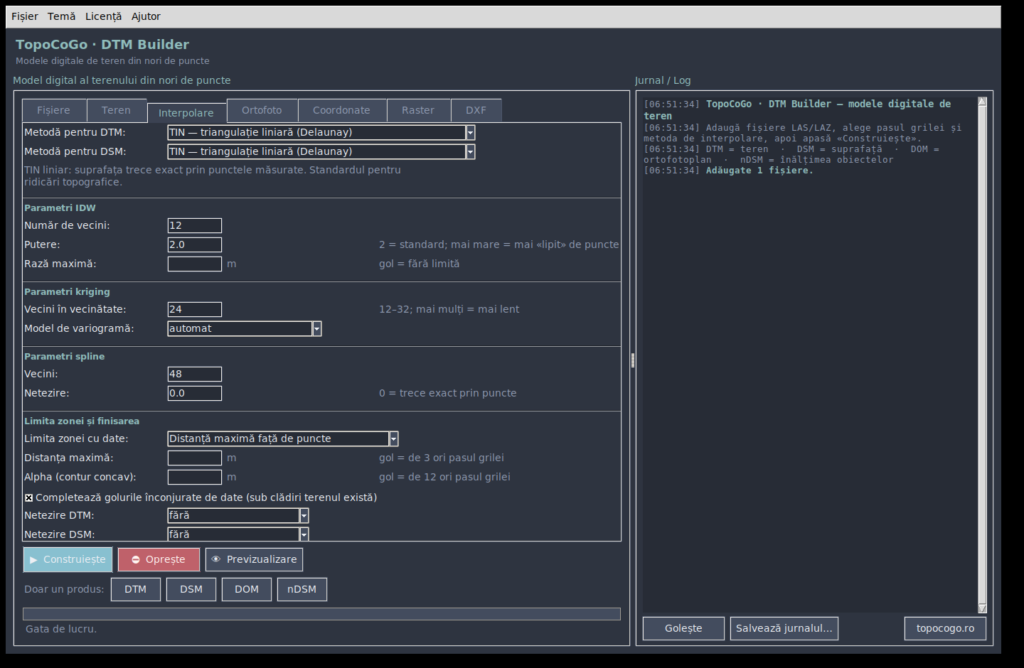This screenshot has width=1024, height=668.
Task: Switch to the Ortofoto tab
Action: (x=262, y=110)
